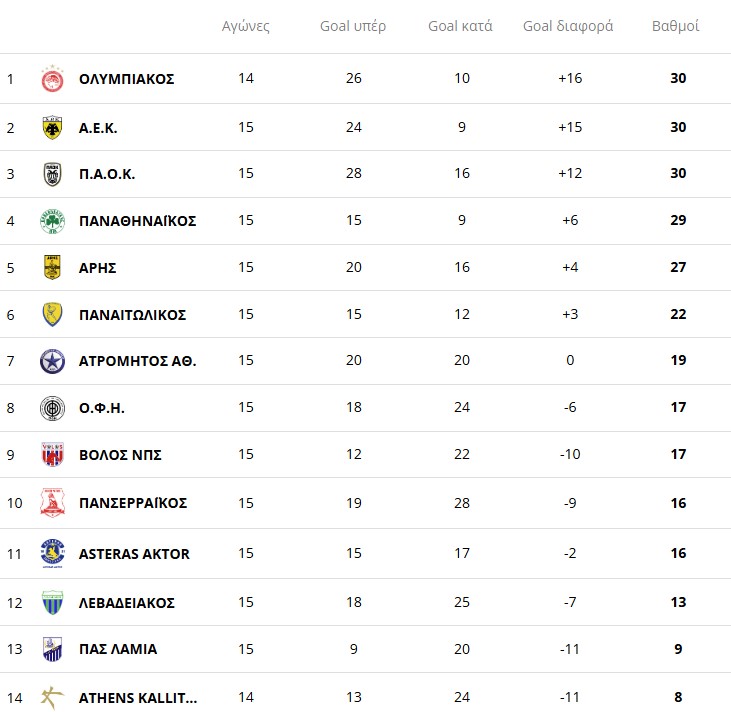This screenshot has height=712, width=731.
Task: Click the Athens Kallithea team logo
Action: [x=52, y=698]
